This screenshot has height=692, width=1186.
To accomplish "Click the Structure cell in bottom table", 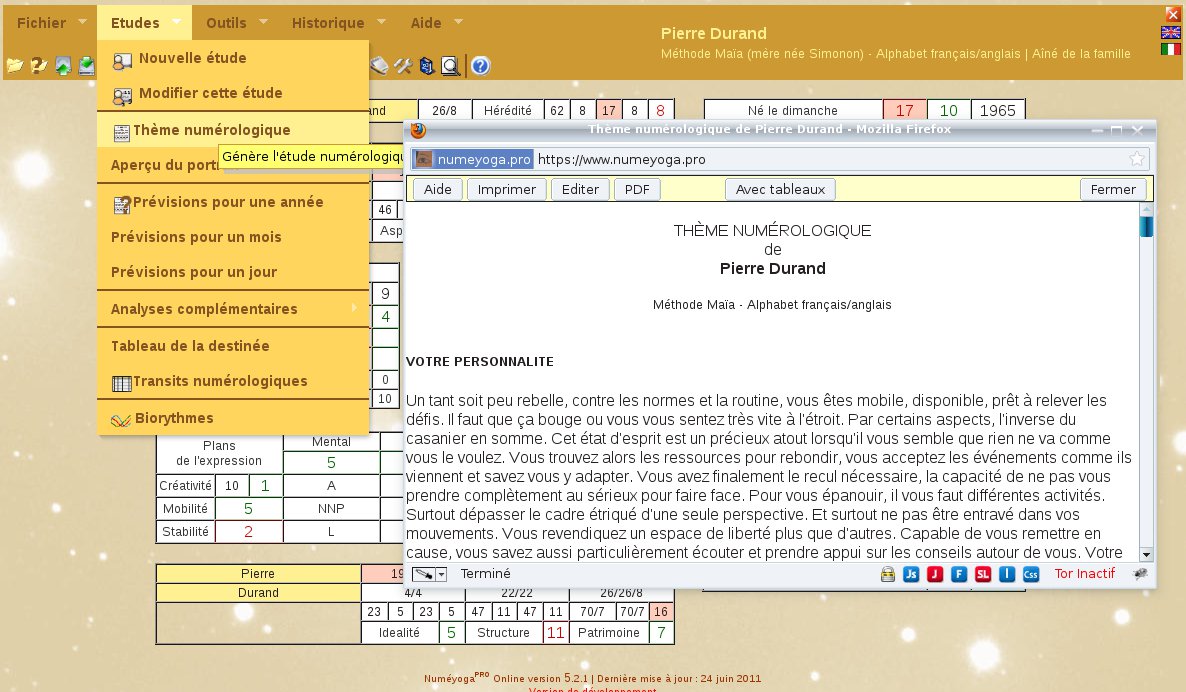I will coord(503,632).
